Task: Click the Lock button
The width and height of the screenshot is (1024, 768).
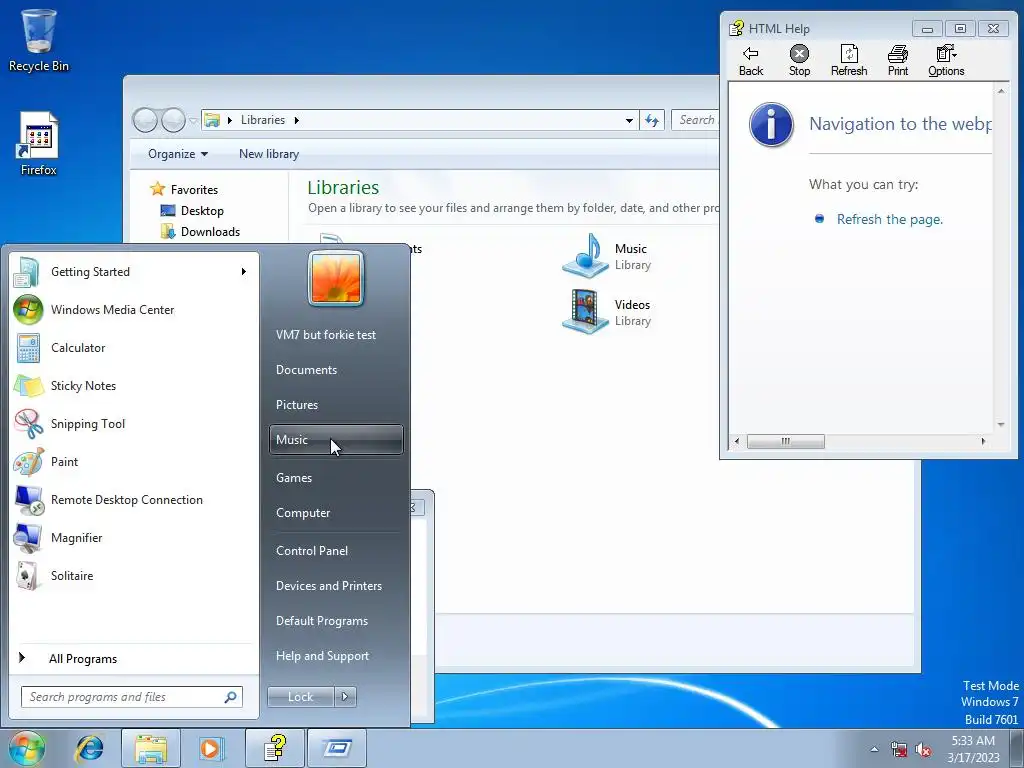Action: pos(300,697)
